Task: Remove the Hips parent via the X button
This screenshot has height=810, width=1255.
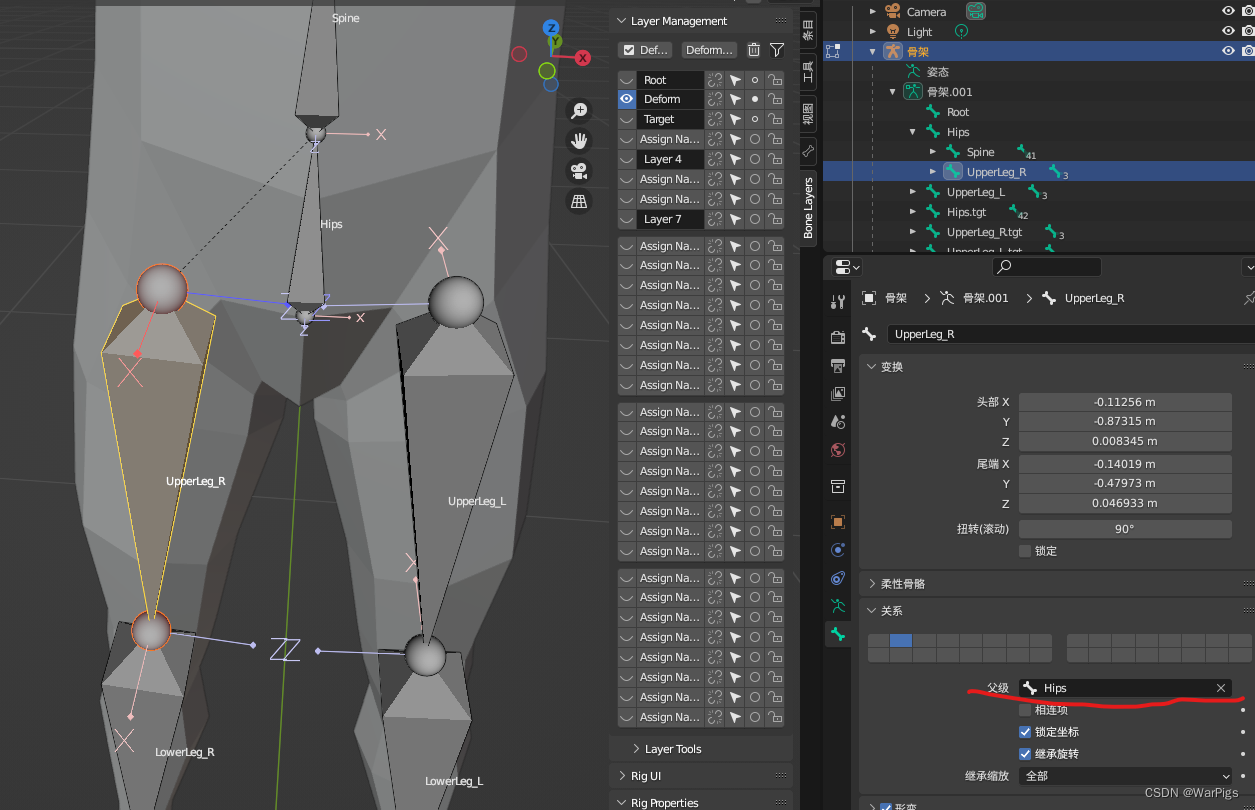Action: 1220,688
